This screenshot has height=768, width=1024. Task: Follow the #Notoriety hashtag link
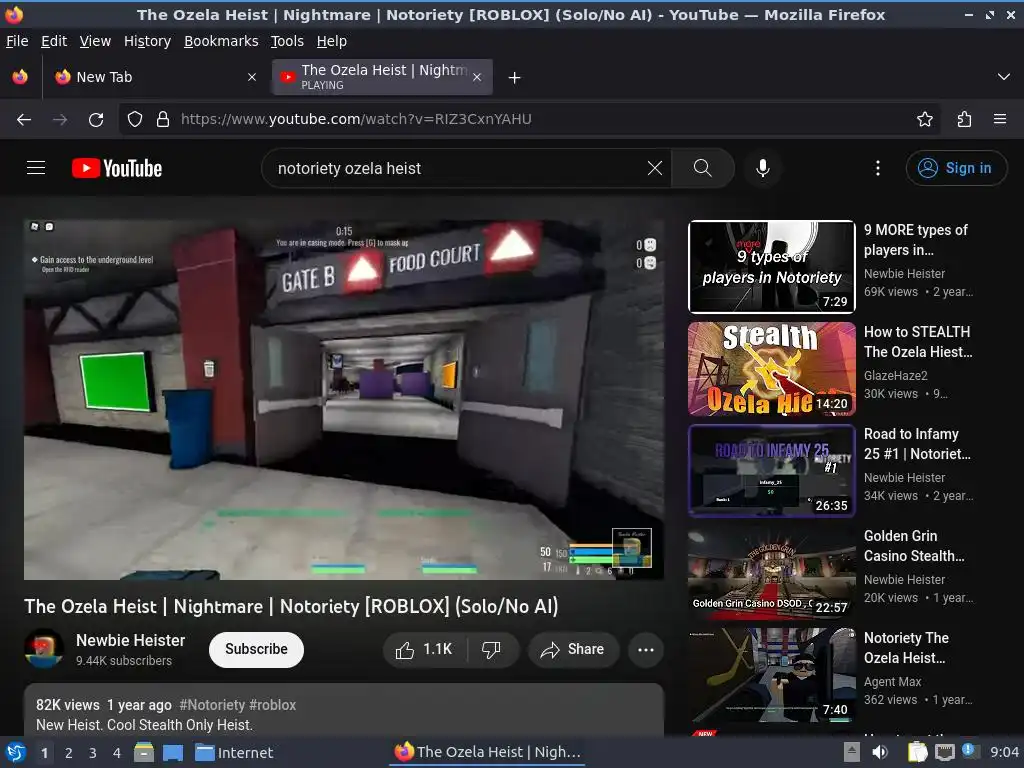[212, 705]
